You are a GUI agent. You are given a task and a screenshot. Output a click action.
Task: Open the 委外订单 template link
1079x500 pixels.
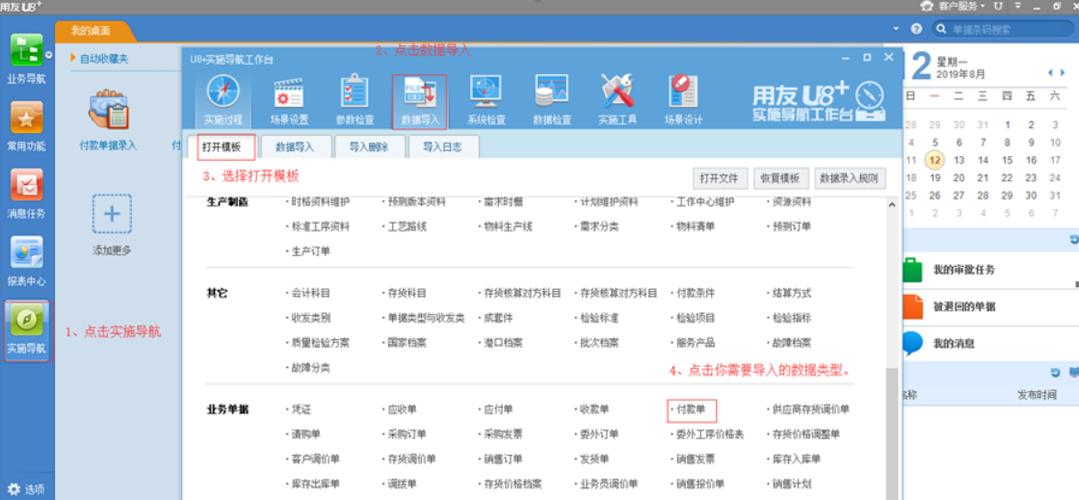click(599, 435)
